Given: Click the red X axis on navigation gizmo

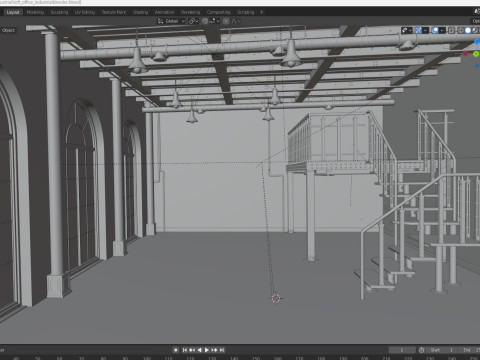Looking at the screenshot, I should pos(465,53).
